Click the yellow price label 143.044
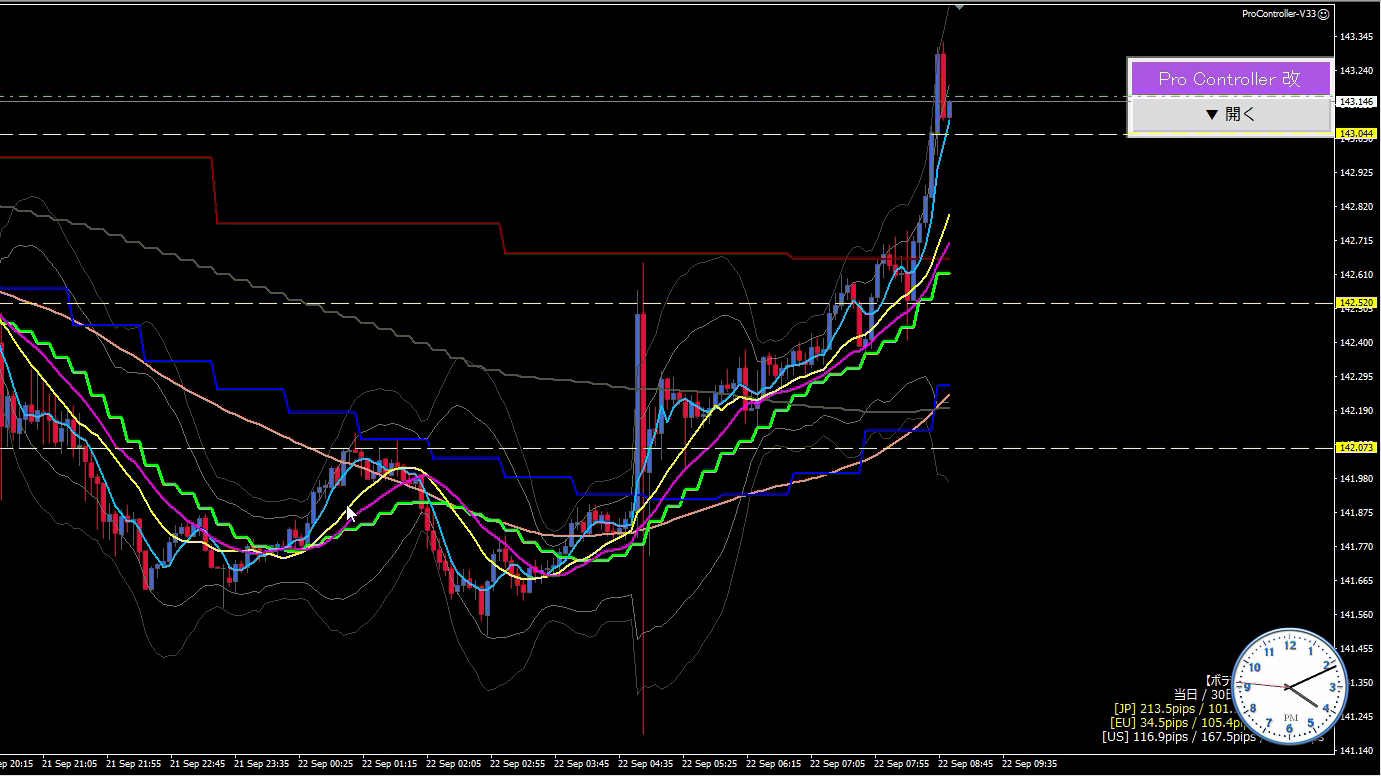 (x=1356, y=133)
